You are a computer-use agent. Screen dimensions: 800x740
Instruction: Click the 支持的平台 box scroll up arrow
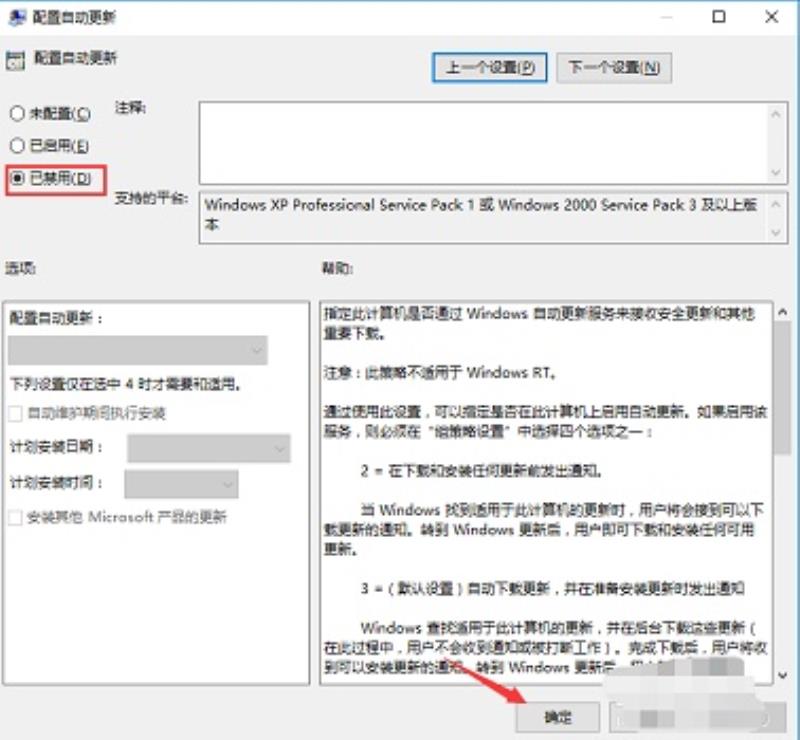[x=776, y=204]
